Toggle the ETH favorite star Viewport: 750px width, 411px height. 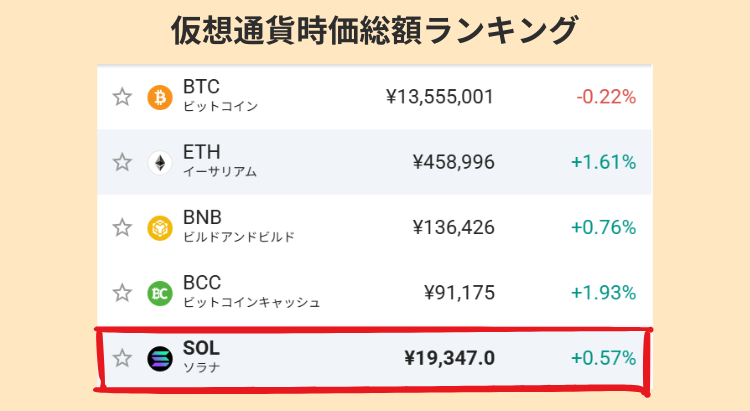click(122, 162)
